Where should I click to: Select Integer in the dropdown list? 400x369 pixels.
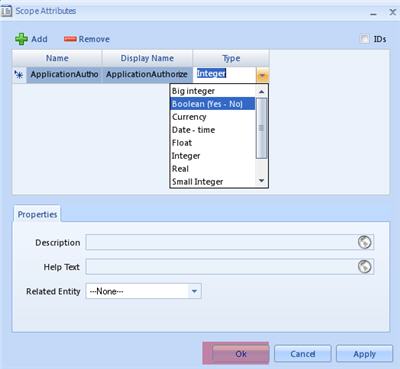[x=213, y=156]
